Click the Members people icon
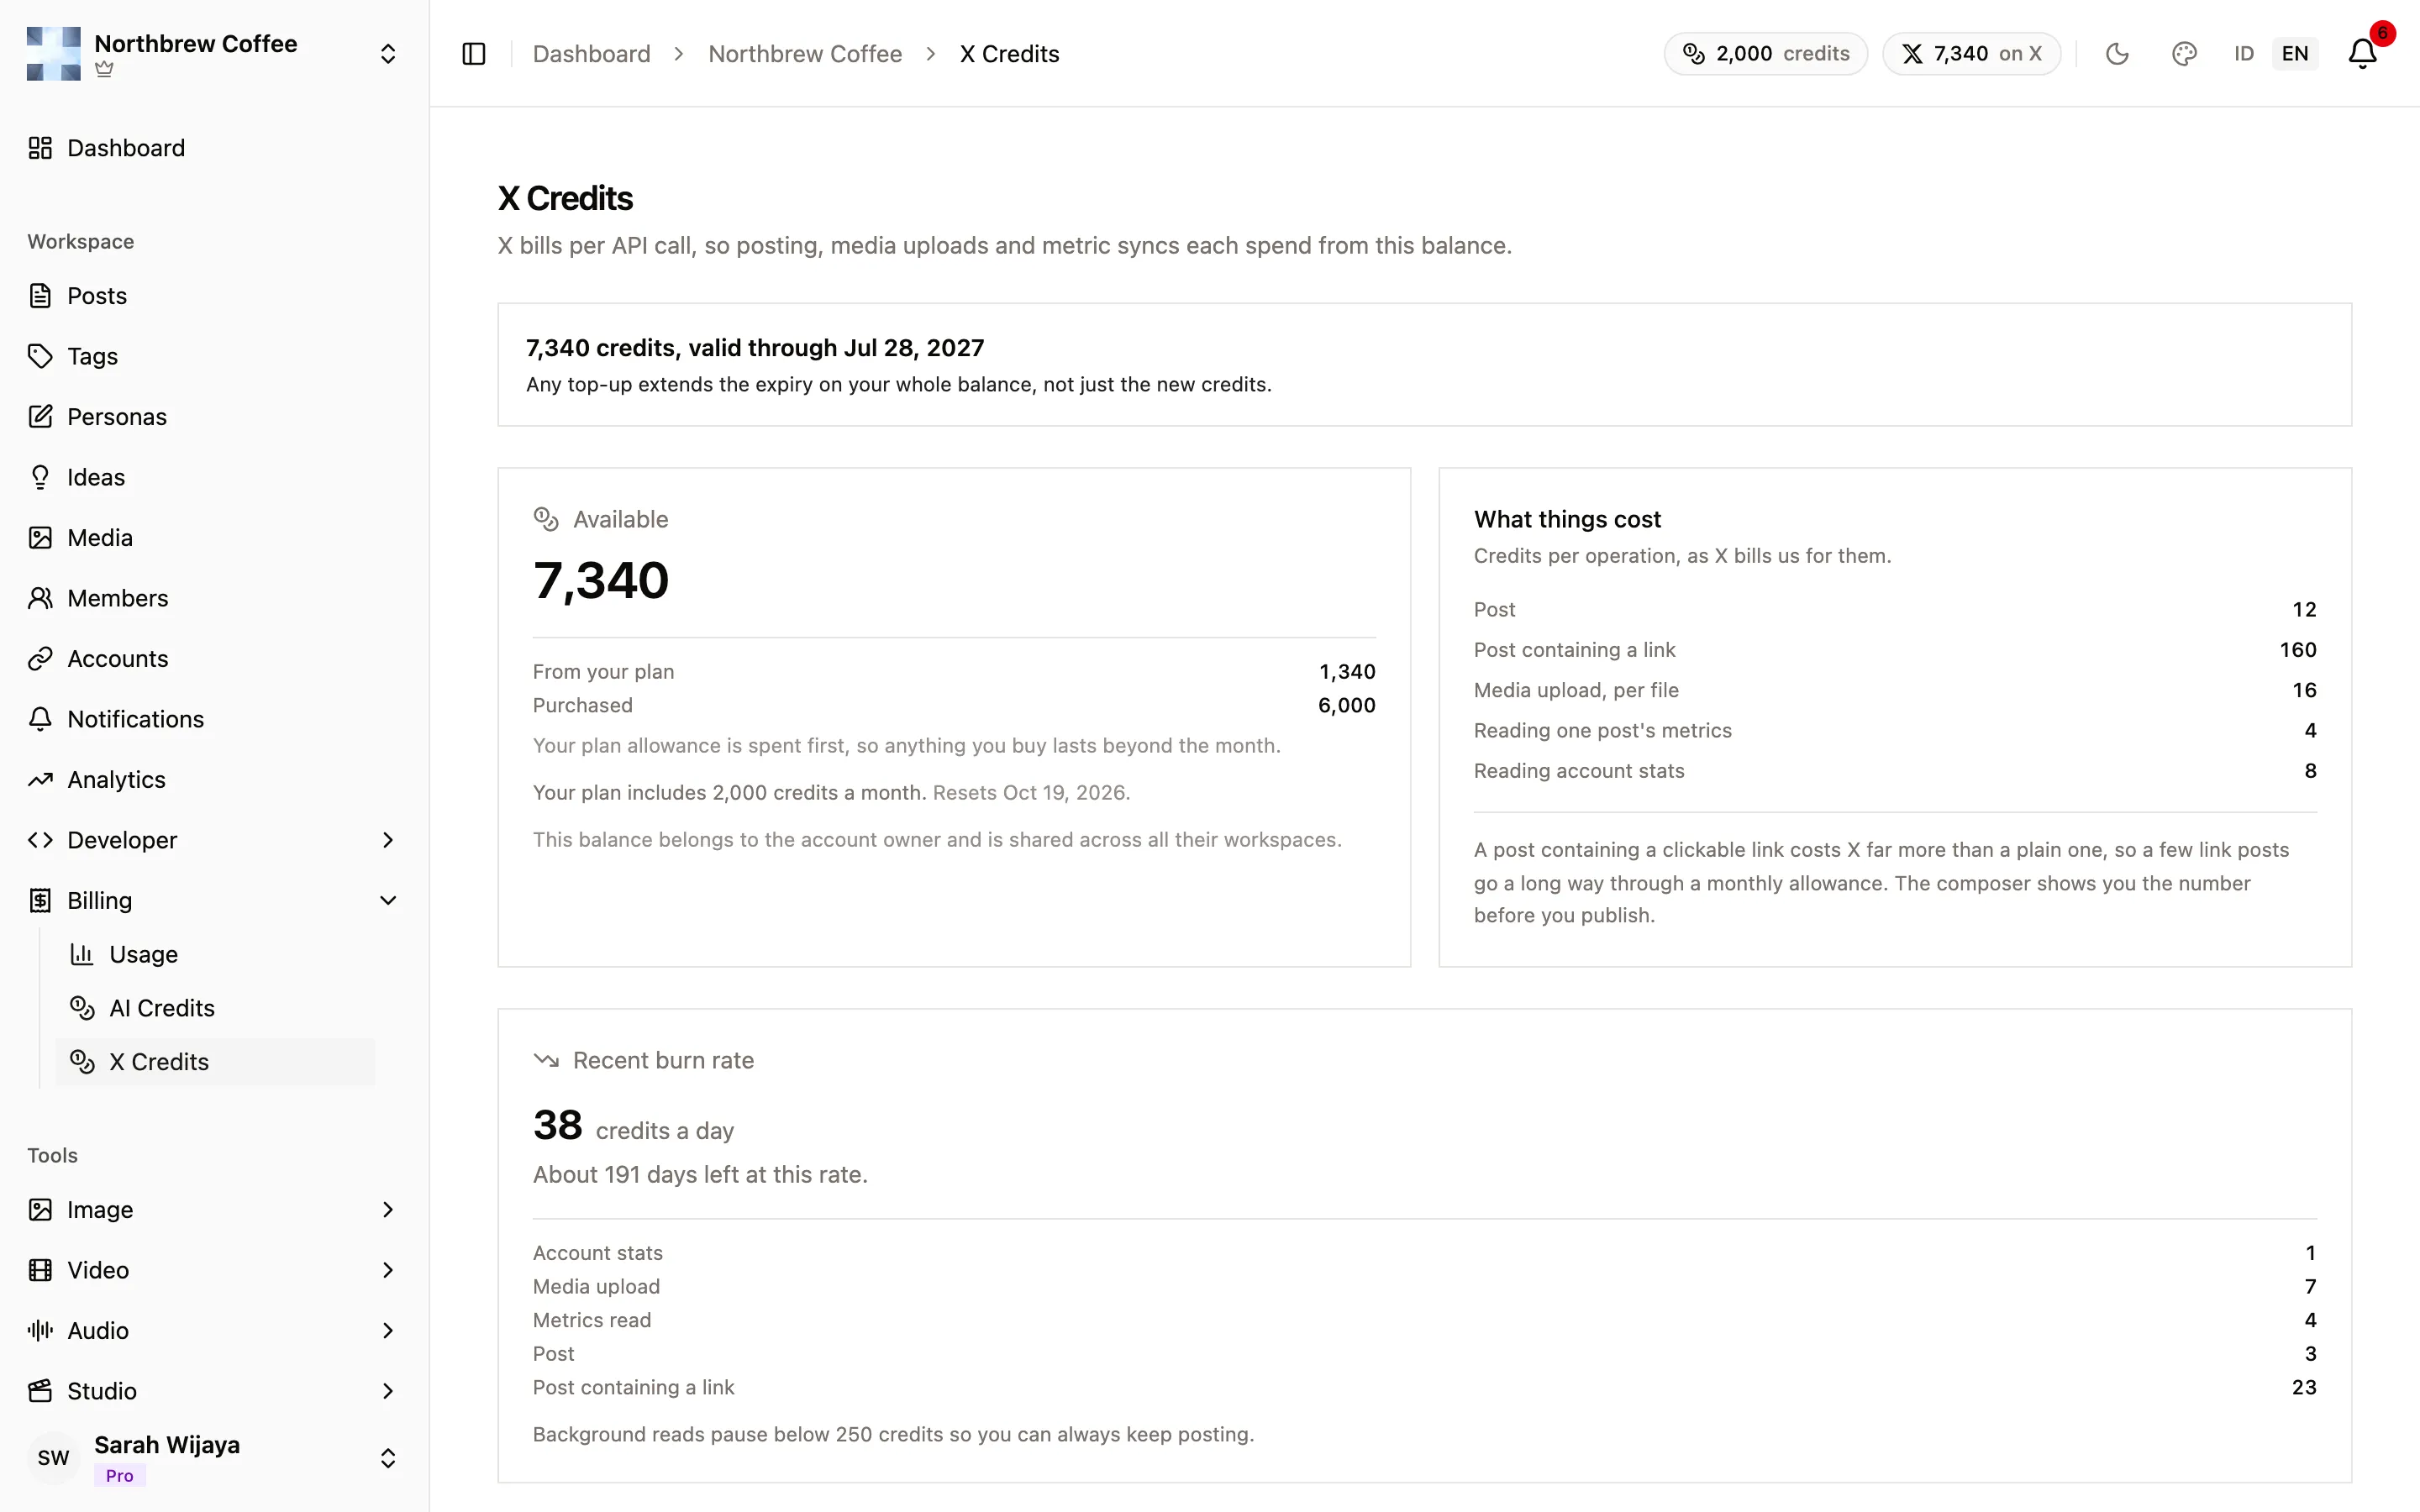 pyautogui.click(x=40, y=598)
